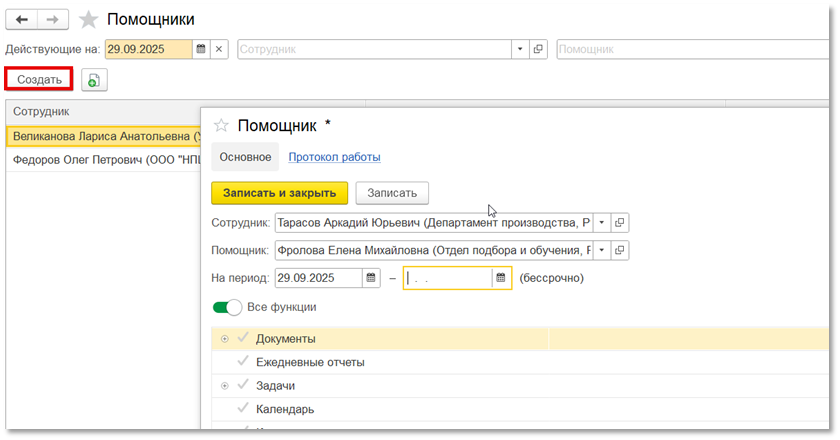Click the copy-create icon next to Создать
Image resolution: width=840 pixels, height=440 pixels.
[94, 80]
